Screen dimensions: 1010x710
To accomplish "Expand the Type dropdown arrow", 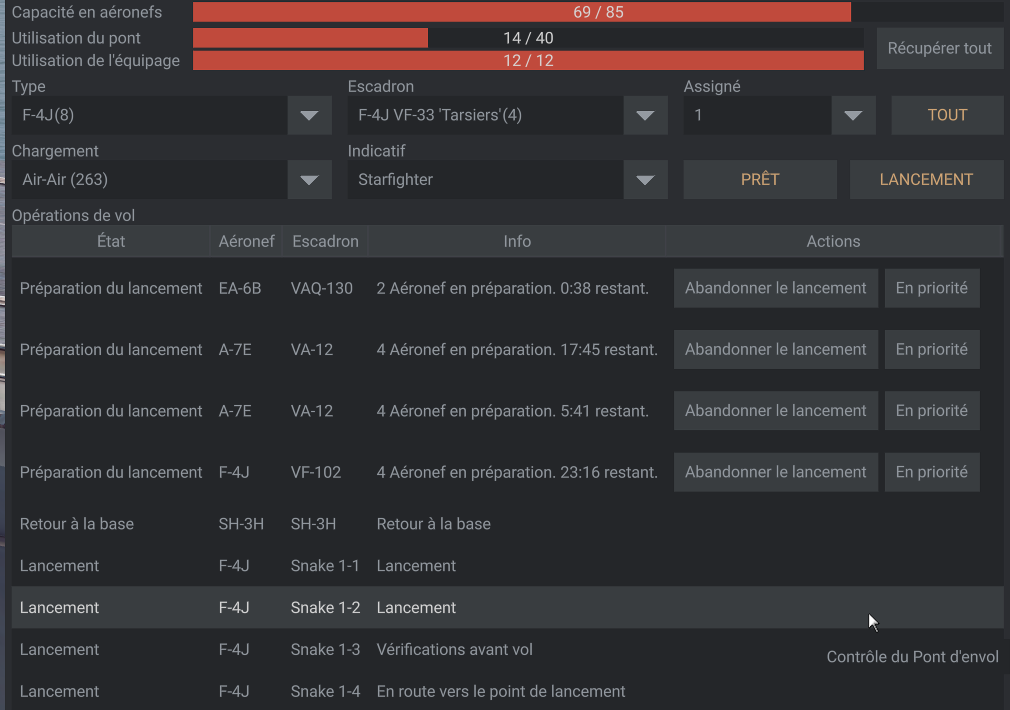I will pyautogui.click(x=309, y=115).
